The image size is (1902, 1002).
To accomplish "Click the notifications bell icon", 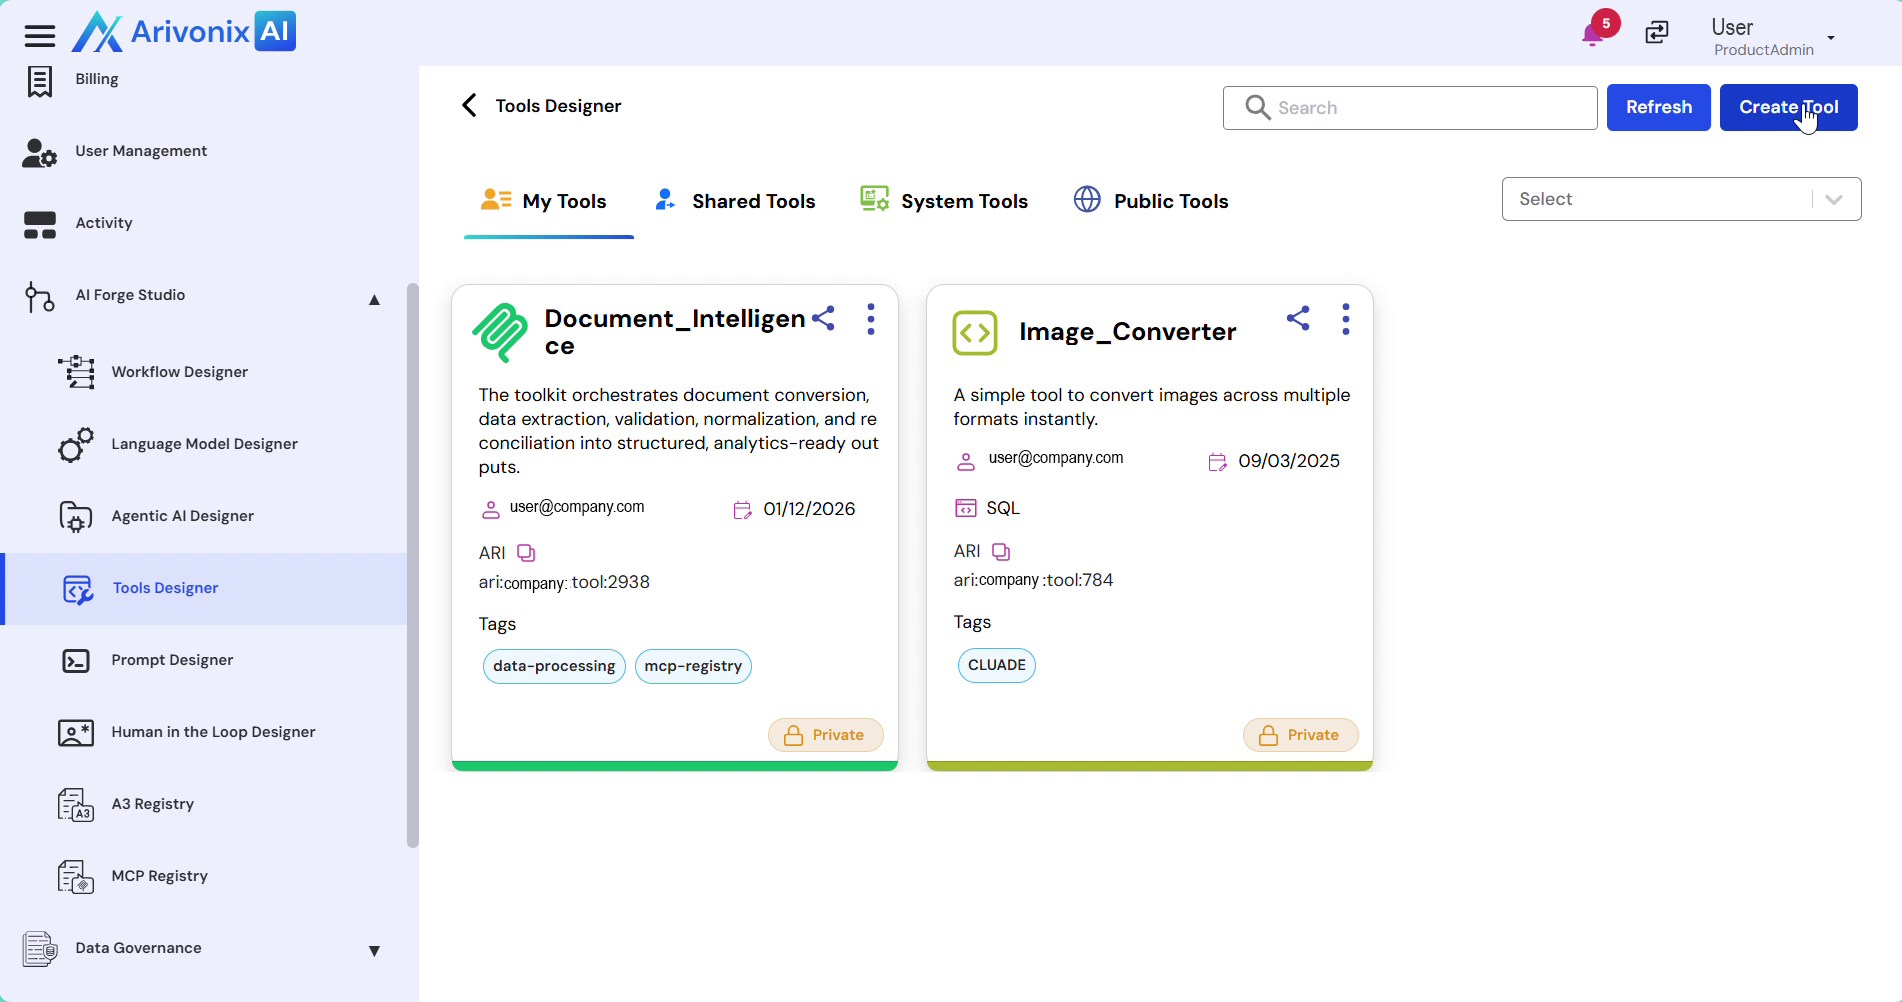I will click(x=1593, y=35).
